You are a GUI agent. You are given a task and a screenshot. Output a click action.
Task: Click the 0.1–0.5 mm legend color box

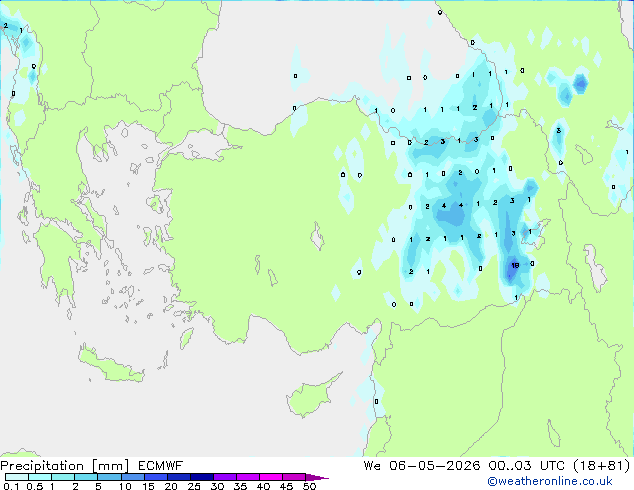[x=17, y=477]
